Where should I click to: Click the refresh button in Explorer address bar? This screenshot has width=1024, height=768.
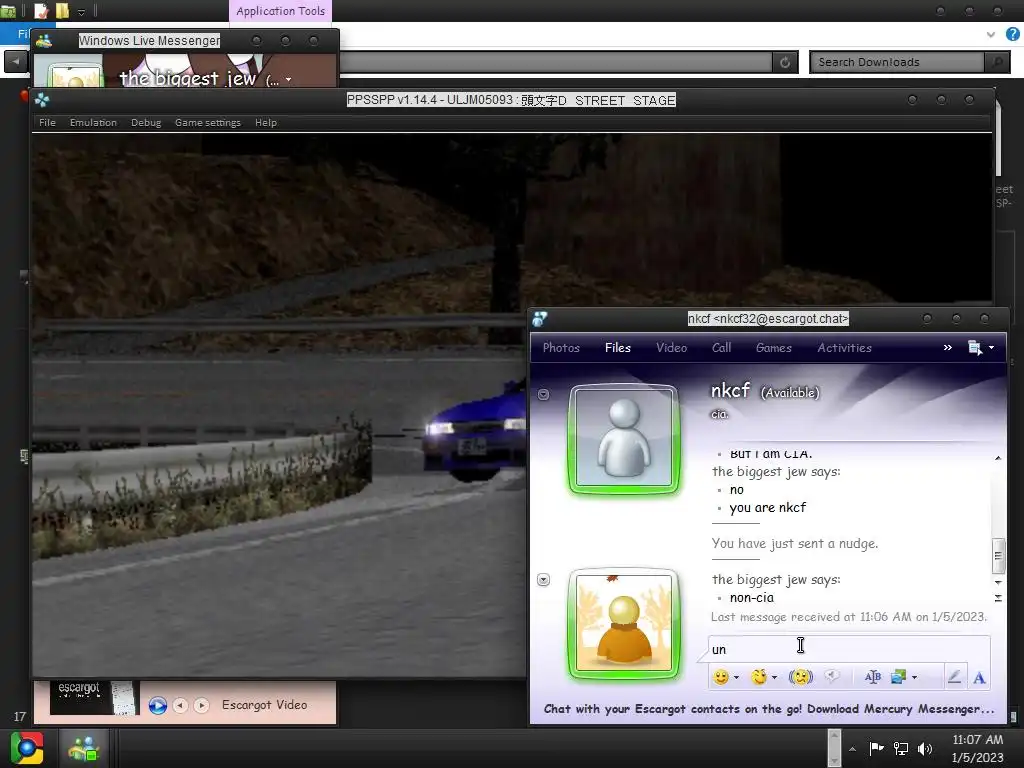(x=785, y=62)
